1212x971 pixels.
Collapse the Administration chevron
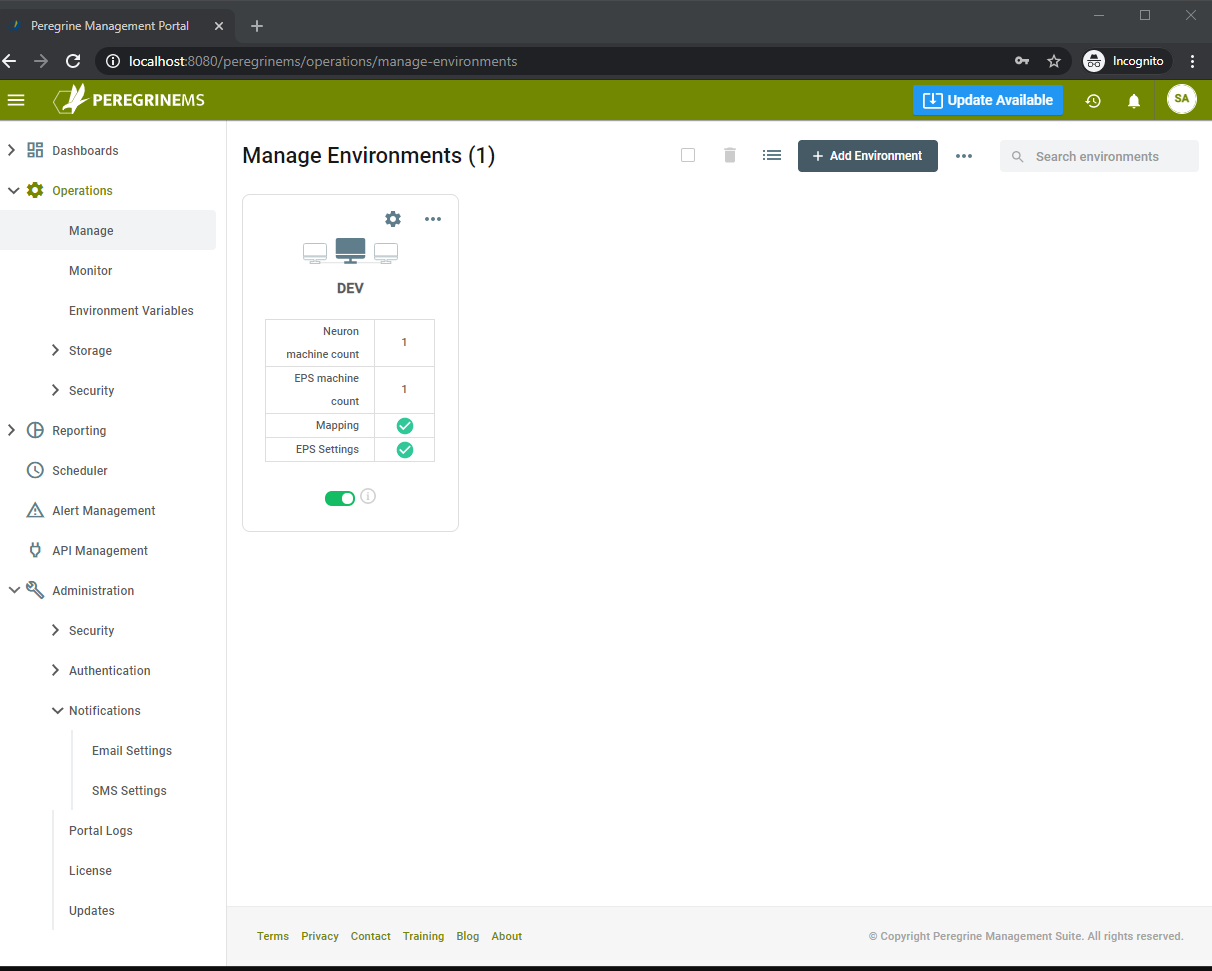pyautogui.click(x=13, y=590)
